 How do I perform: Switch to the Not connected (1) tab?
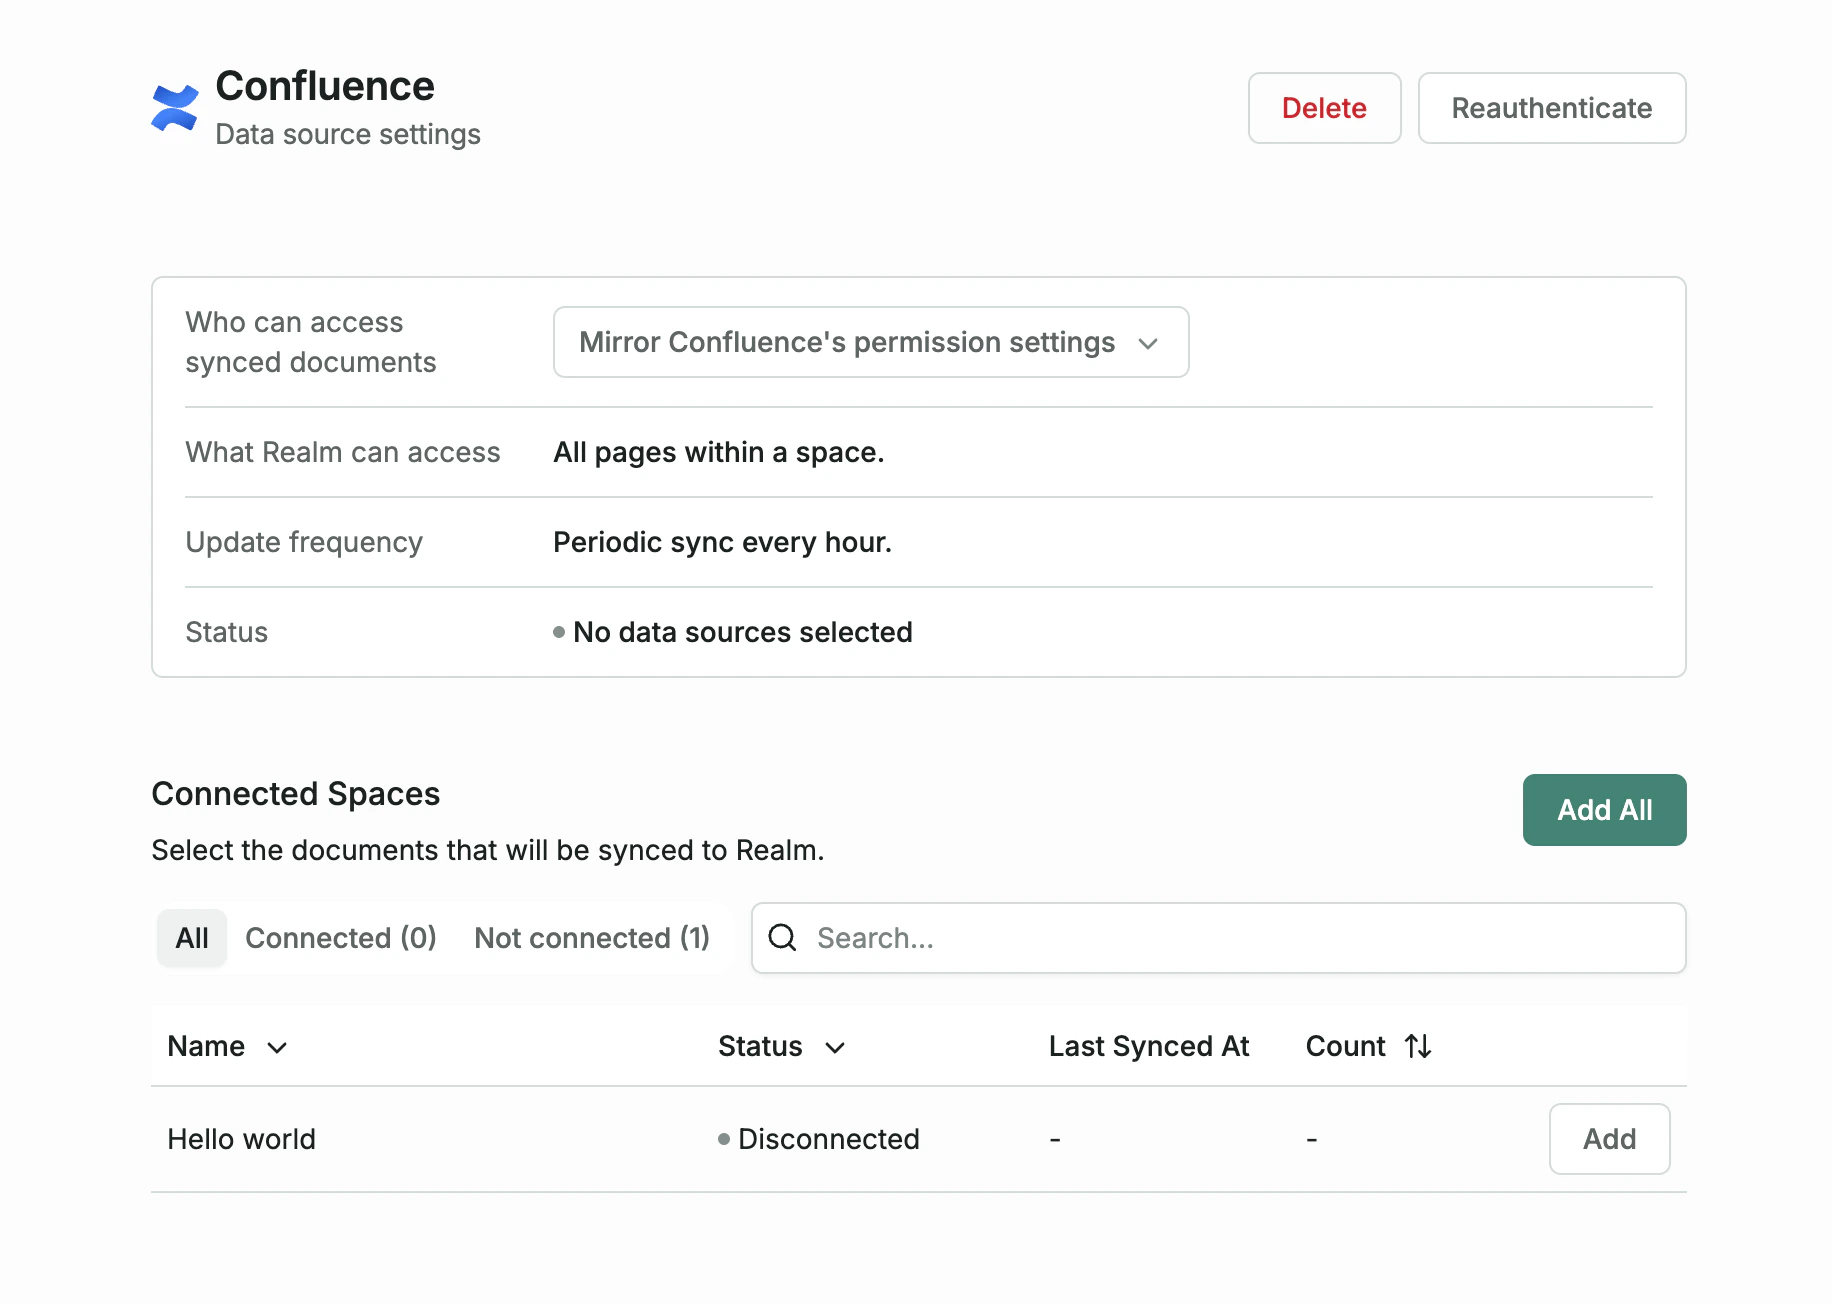[x=592, y=938]
